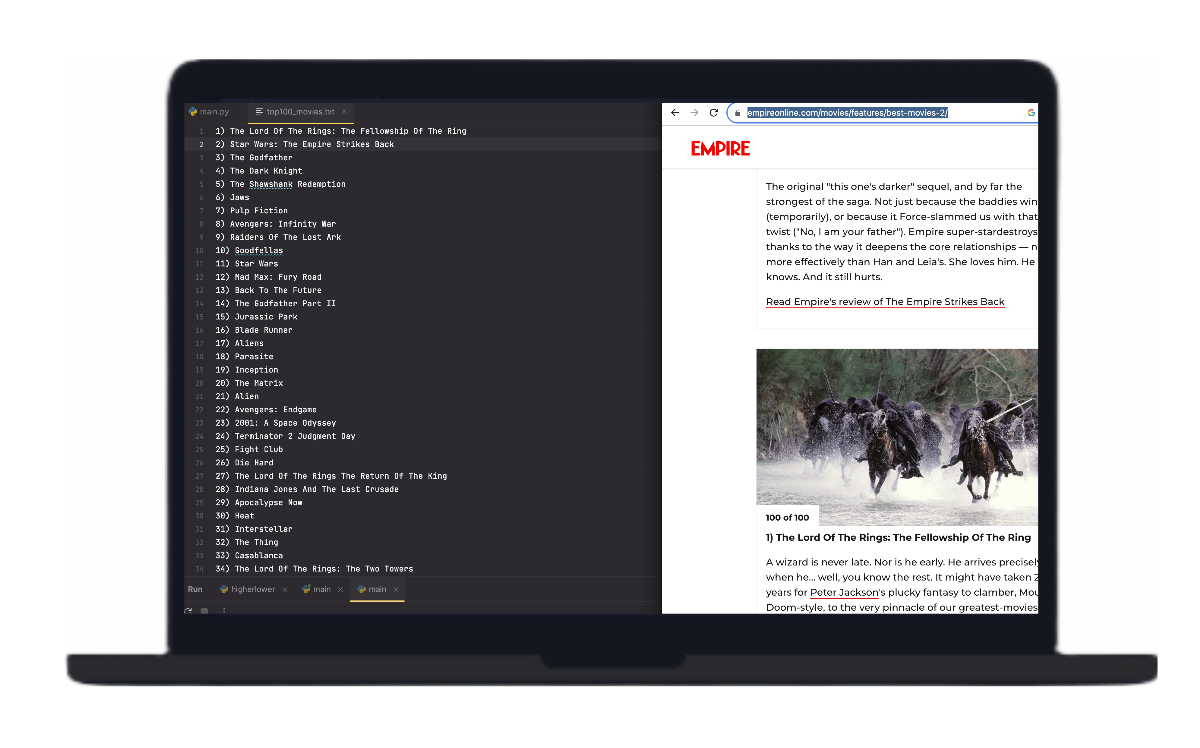Image resolution: width=1200 pixels, height=748 pixels.
Task: Click the browser forward arrow
Action: pyautogui.click(x=694, y=113)
